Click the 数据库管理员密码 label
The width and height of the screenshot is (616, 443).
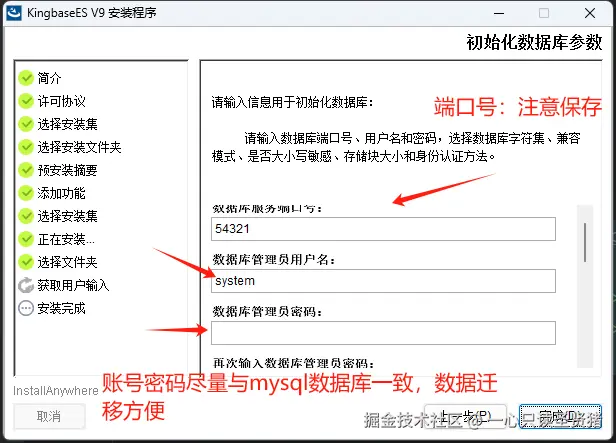[x=268, y=312]
